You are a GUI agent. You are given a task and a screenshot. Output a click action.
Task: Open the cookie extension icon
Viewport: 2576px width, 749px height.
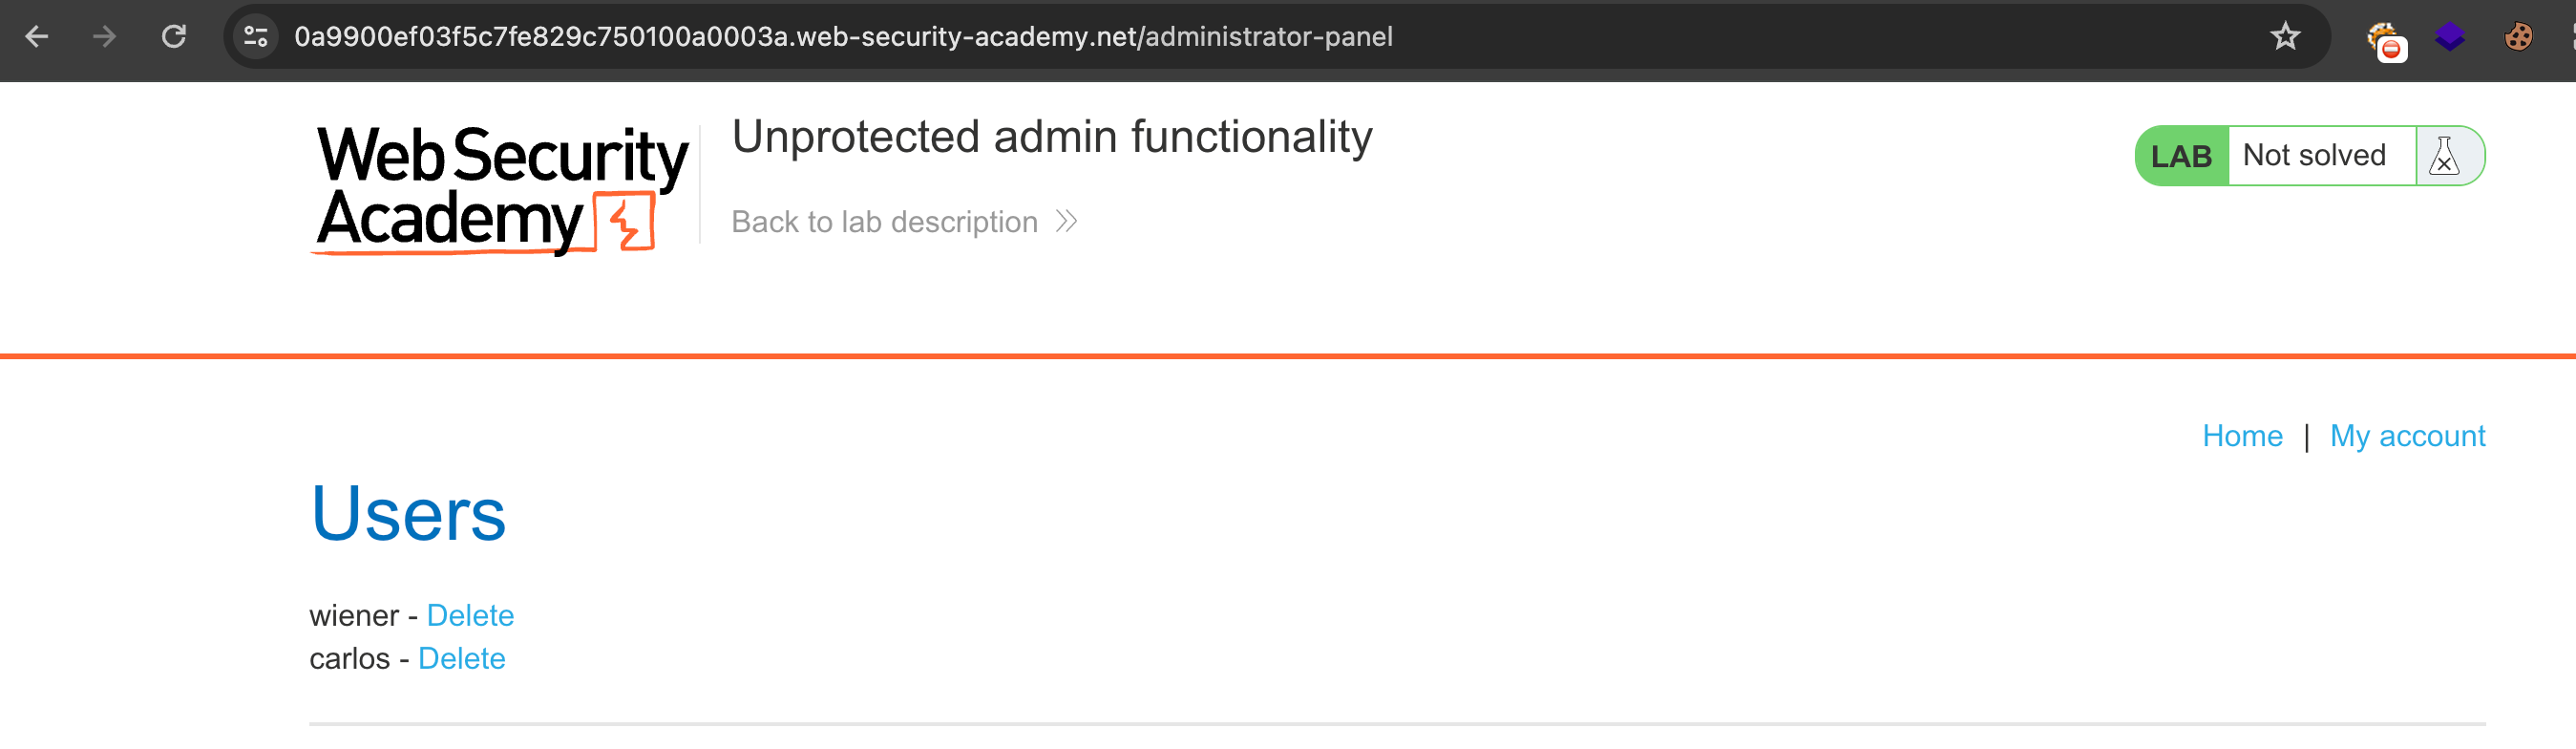tap(2518, 37)
